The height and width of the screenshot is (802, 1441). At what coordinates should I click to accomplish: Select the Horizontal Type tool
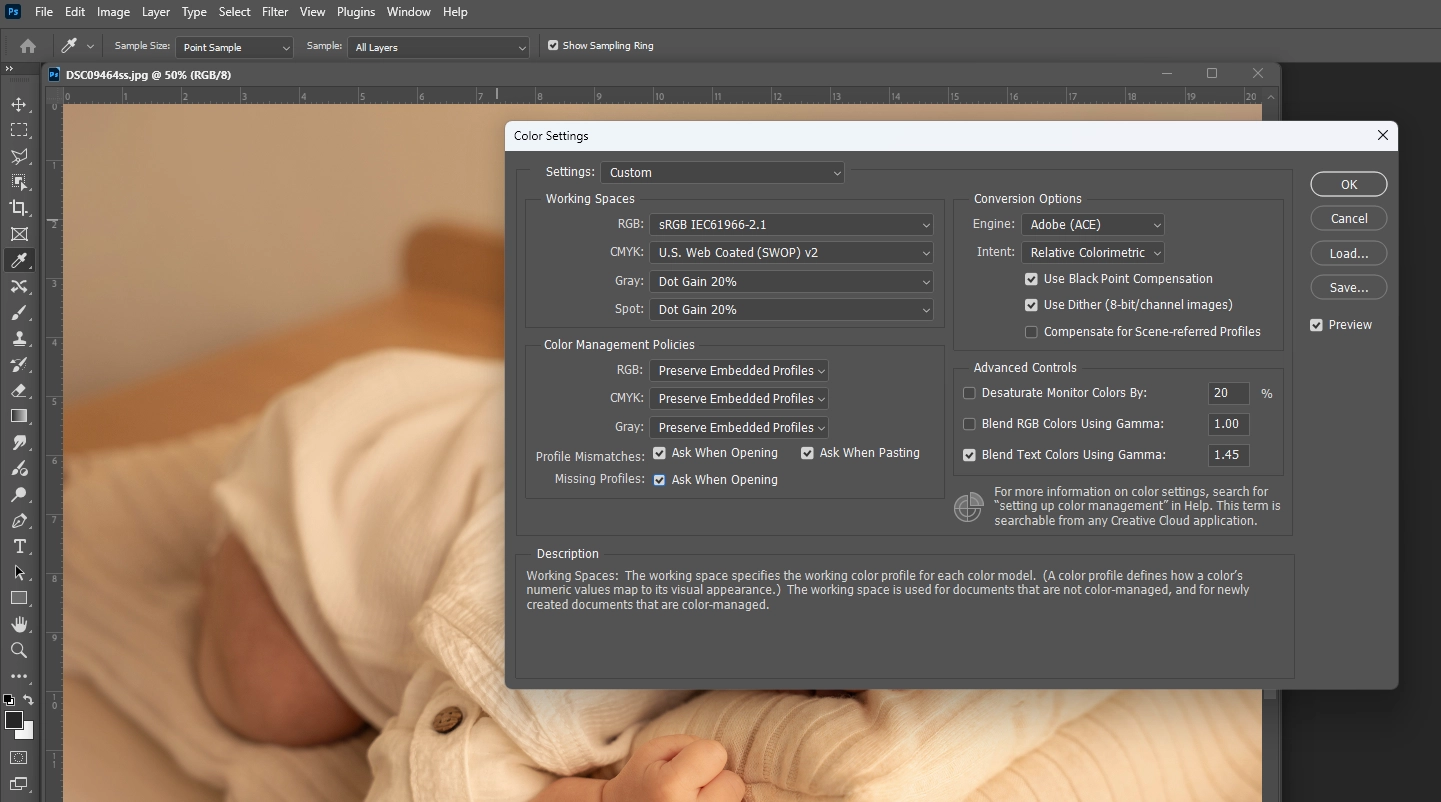pyautogui.click(x=19, y=547)
